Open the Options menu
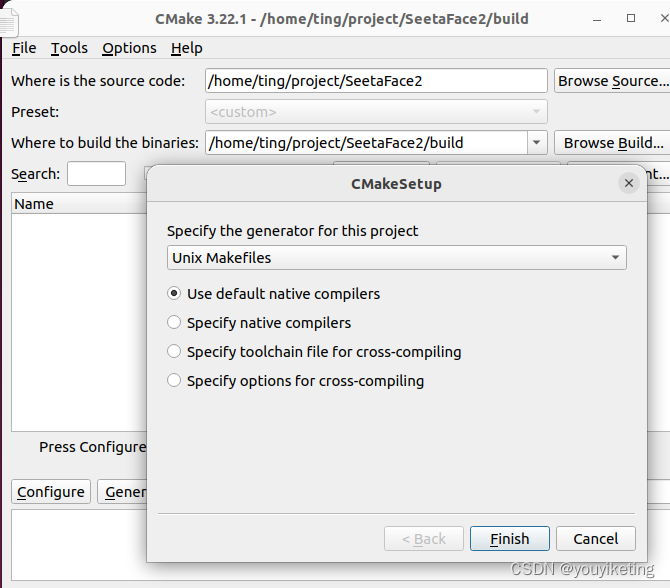The image size is (670, 588). coord(129,48)
